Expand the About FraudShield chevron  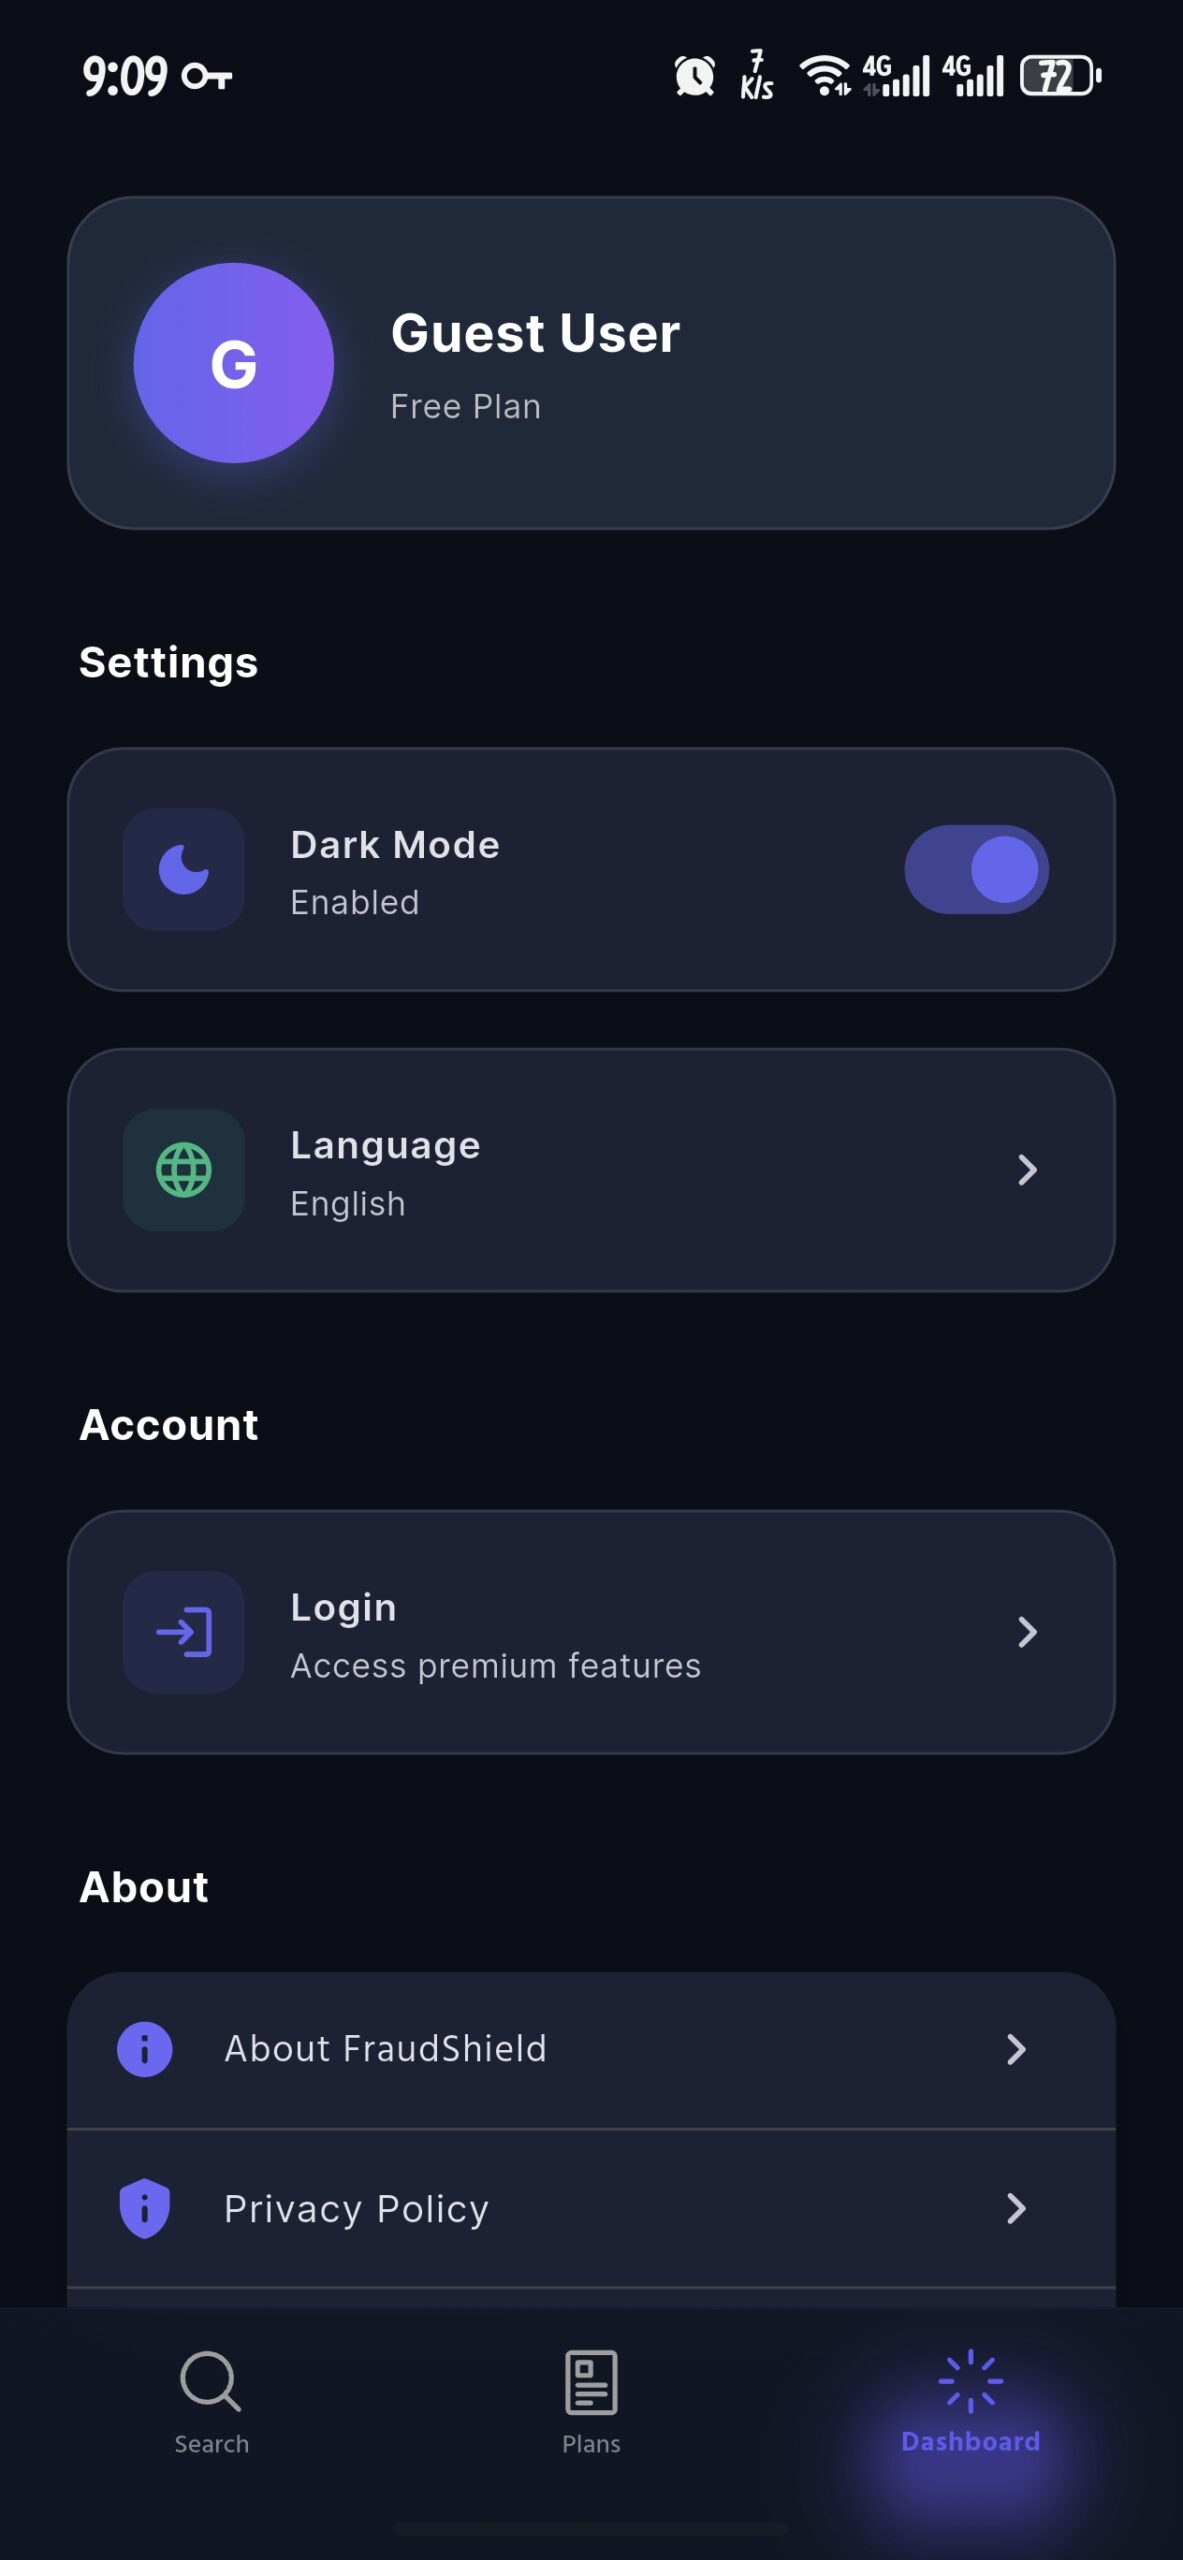point(1016,2049)
